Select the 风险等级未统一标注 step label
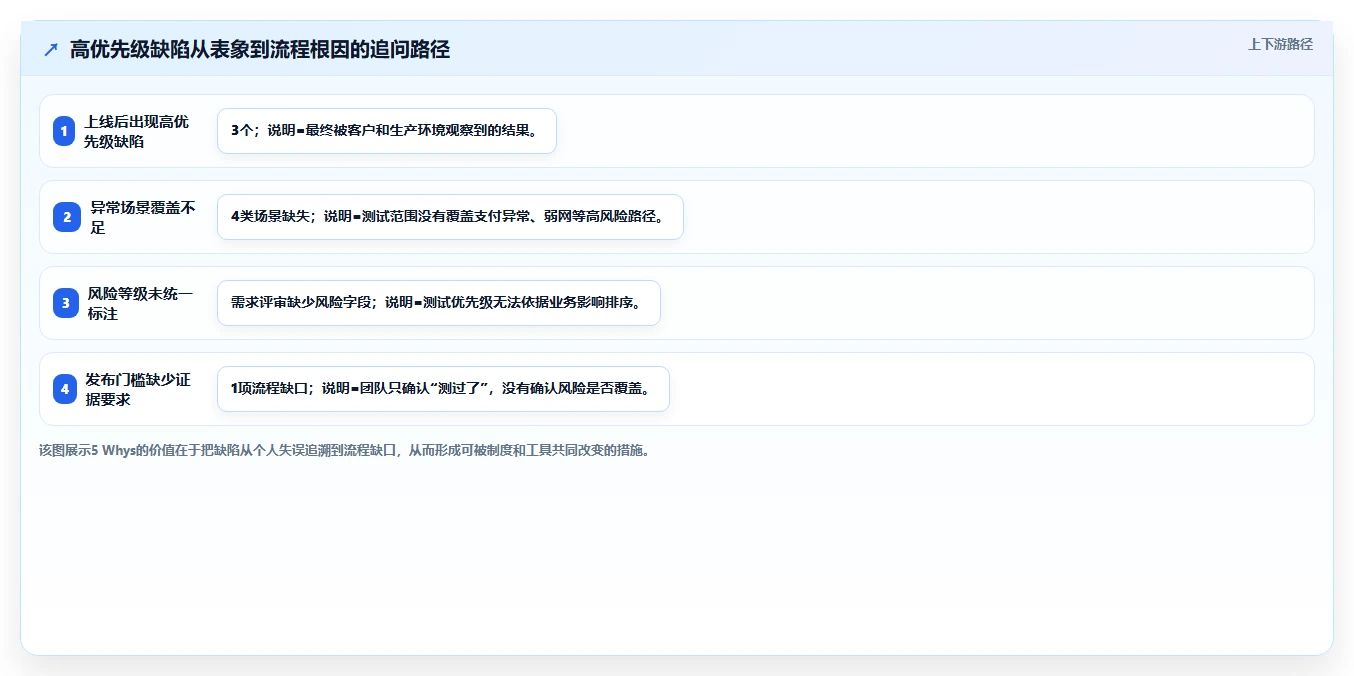 tap(141, 303)
